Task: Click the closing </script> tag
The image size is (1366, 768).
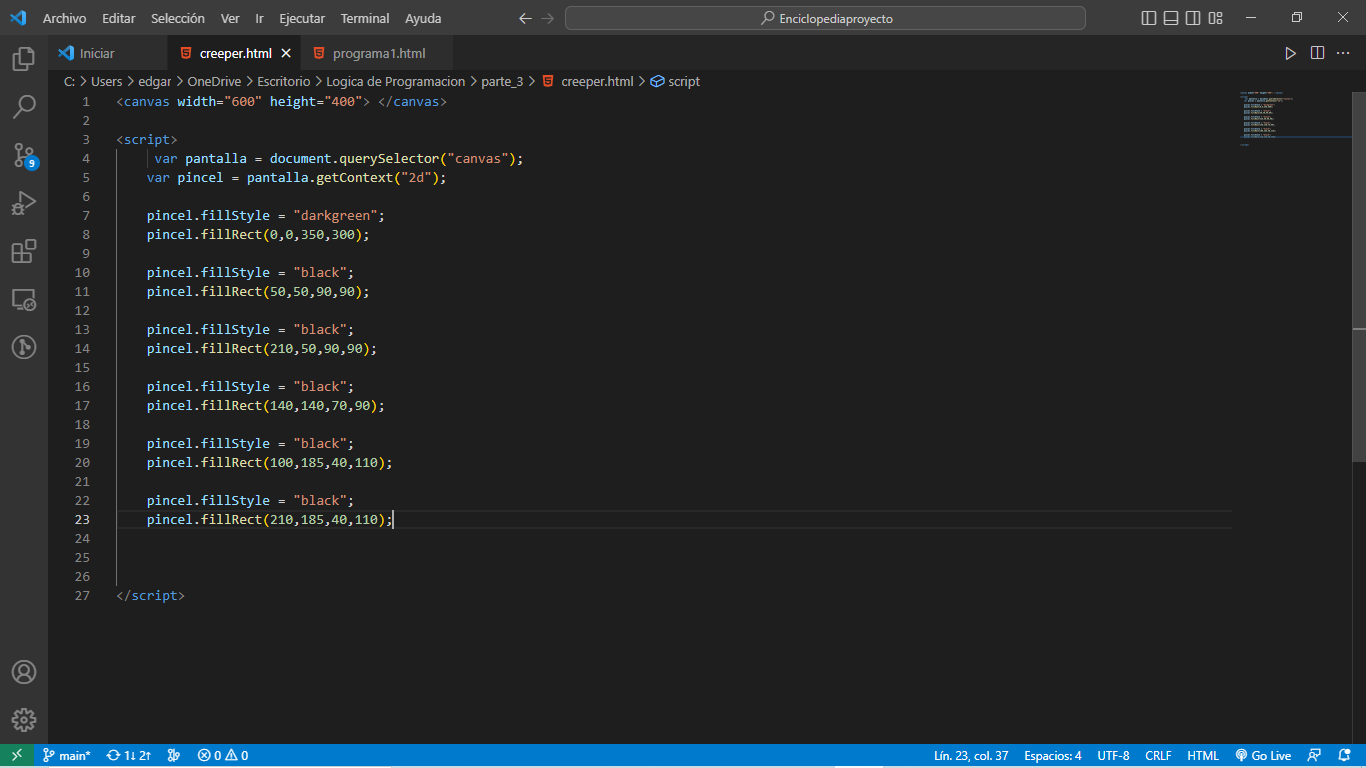Action: tap(151, 596)
